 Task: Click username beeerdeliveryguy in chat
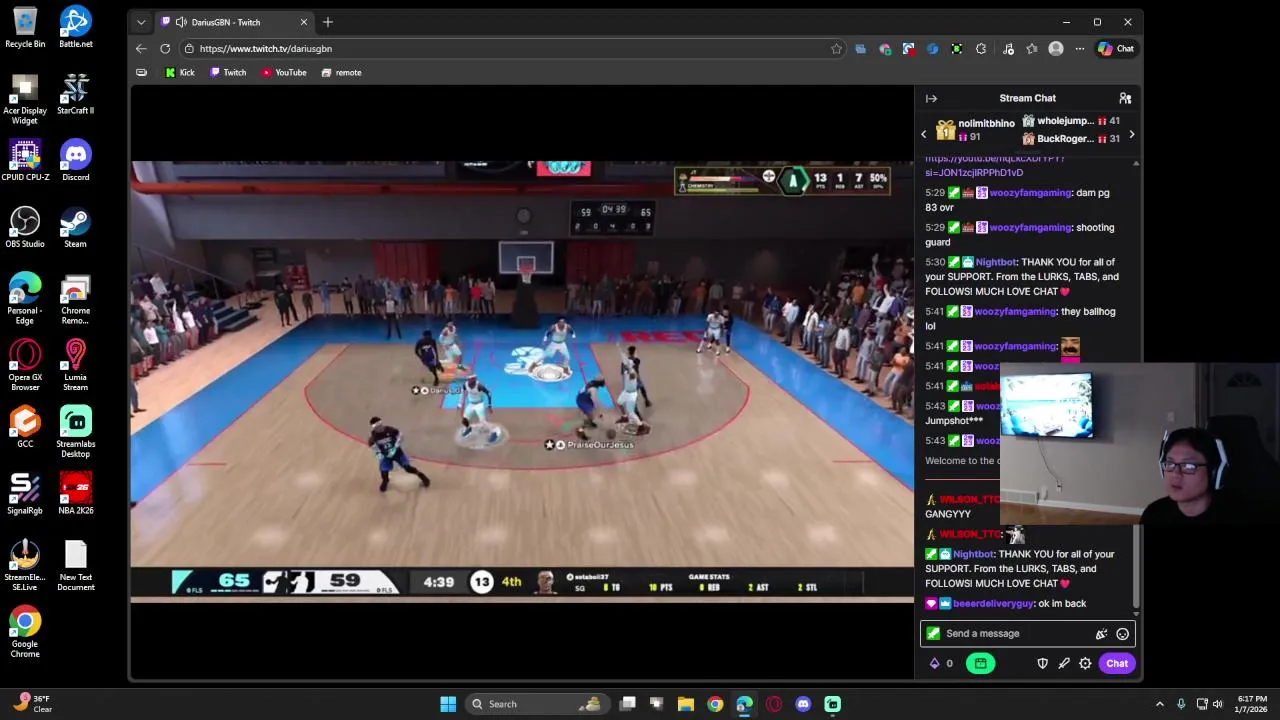point(993,604)
